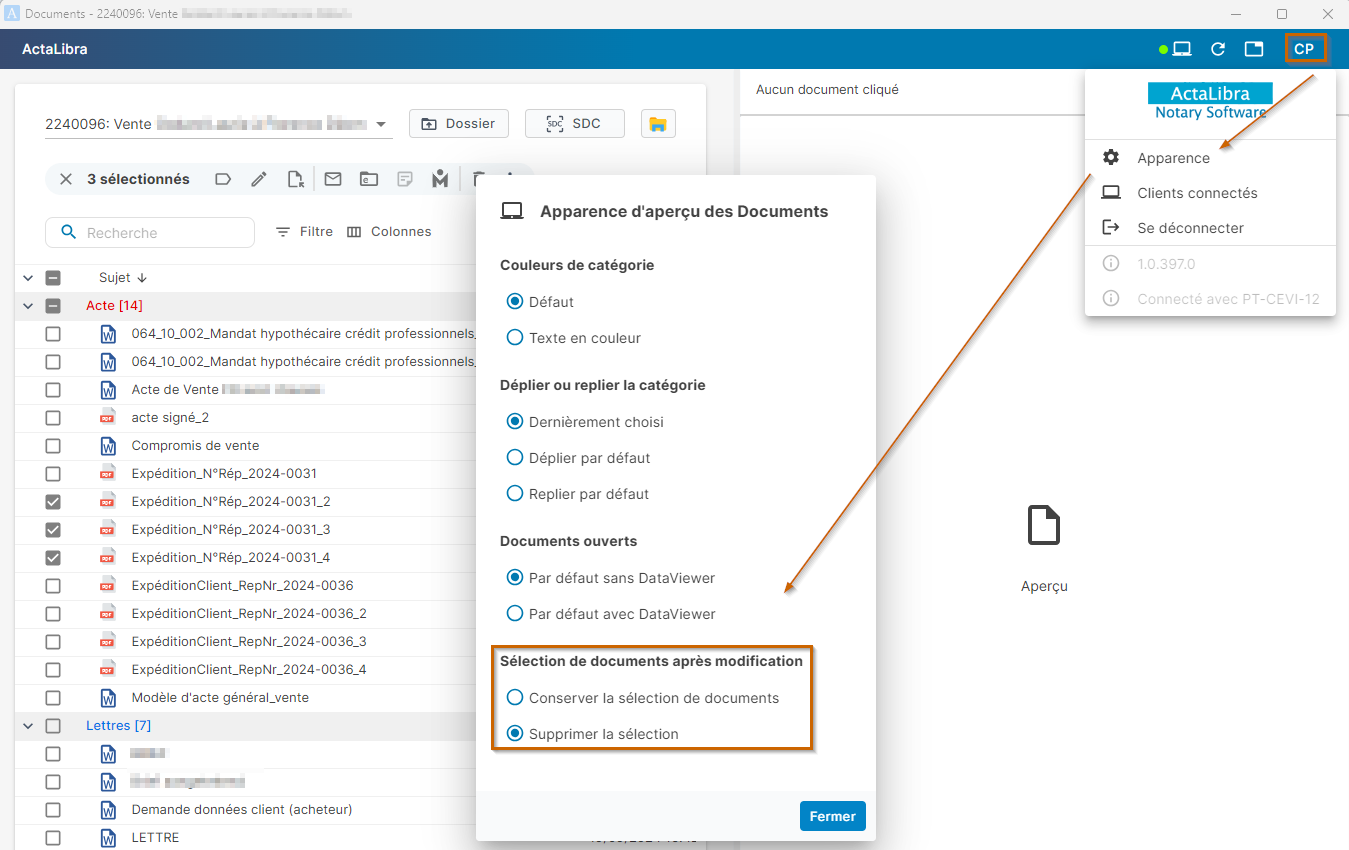Click the Sujet column header
The height and width of the screenshot is (850, 1349).
click(x=115, y=278)
